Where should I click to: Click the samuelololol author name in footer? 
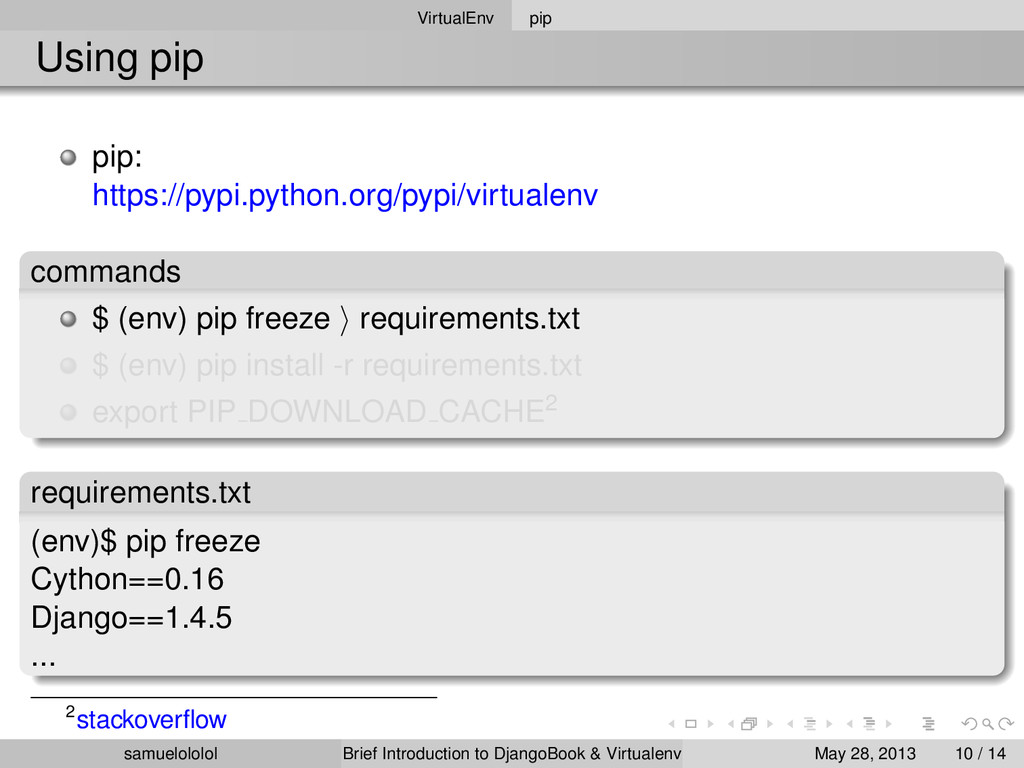point(170,753)
